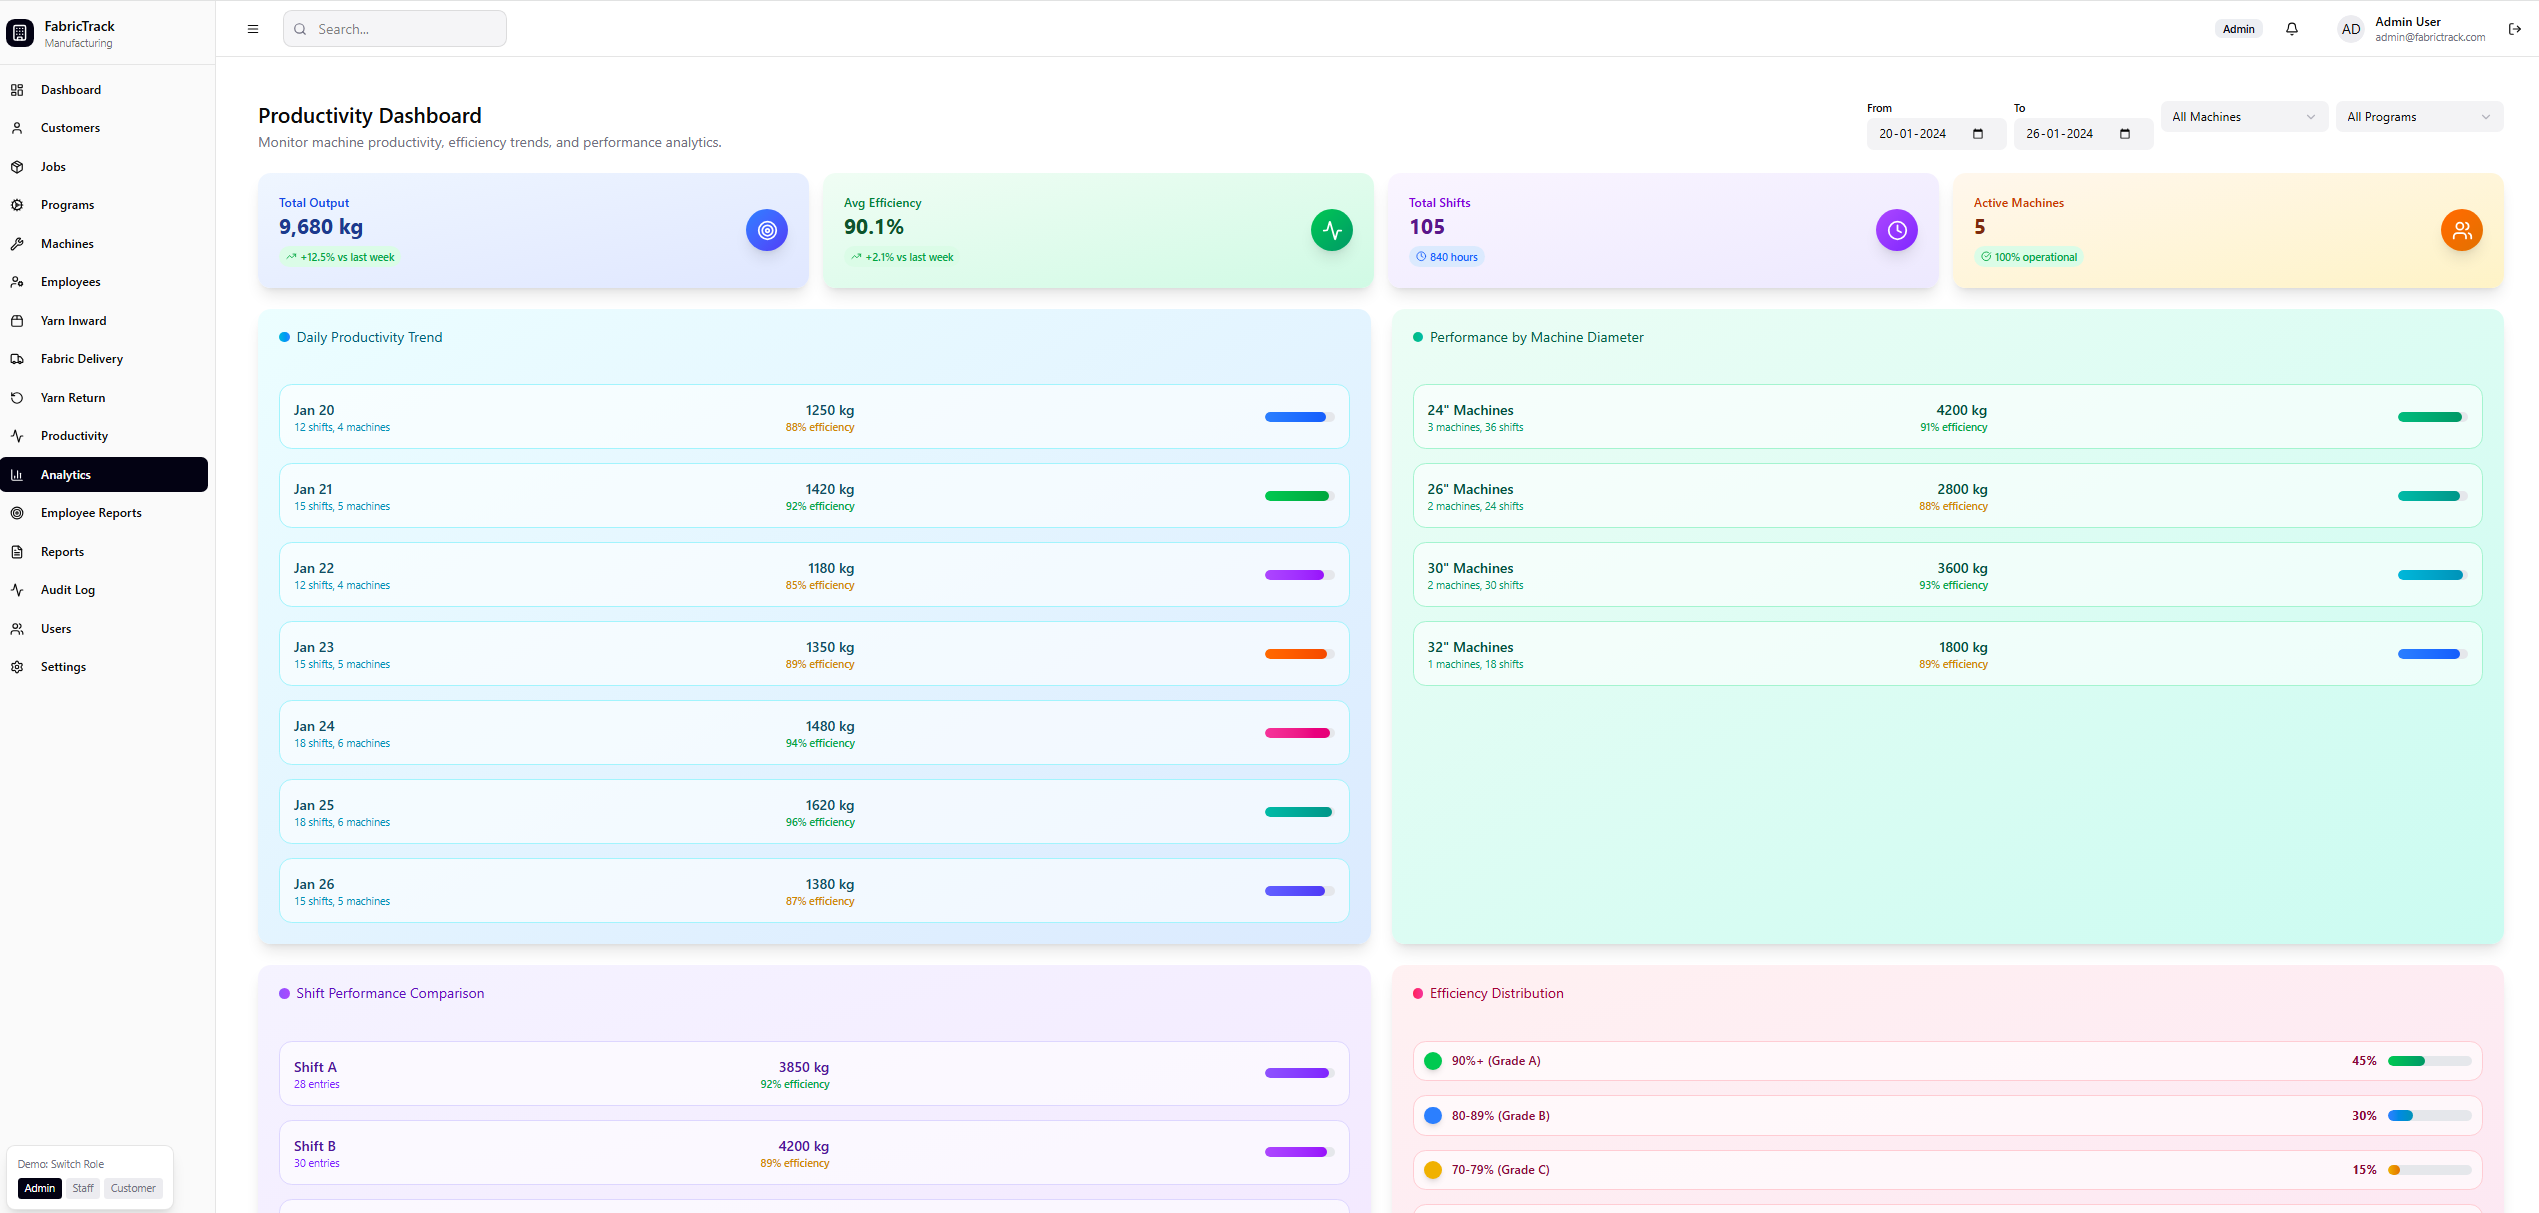The width and height of the screenshot is (2539, 1213).
Task: Open the Reports section
Action: tap(62, 551)
